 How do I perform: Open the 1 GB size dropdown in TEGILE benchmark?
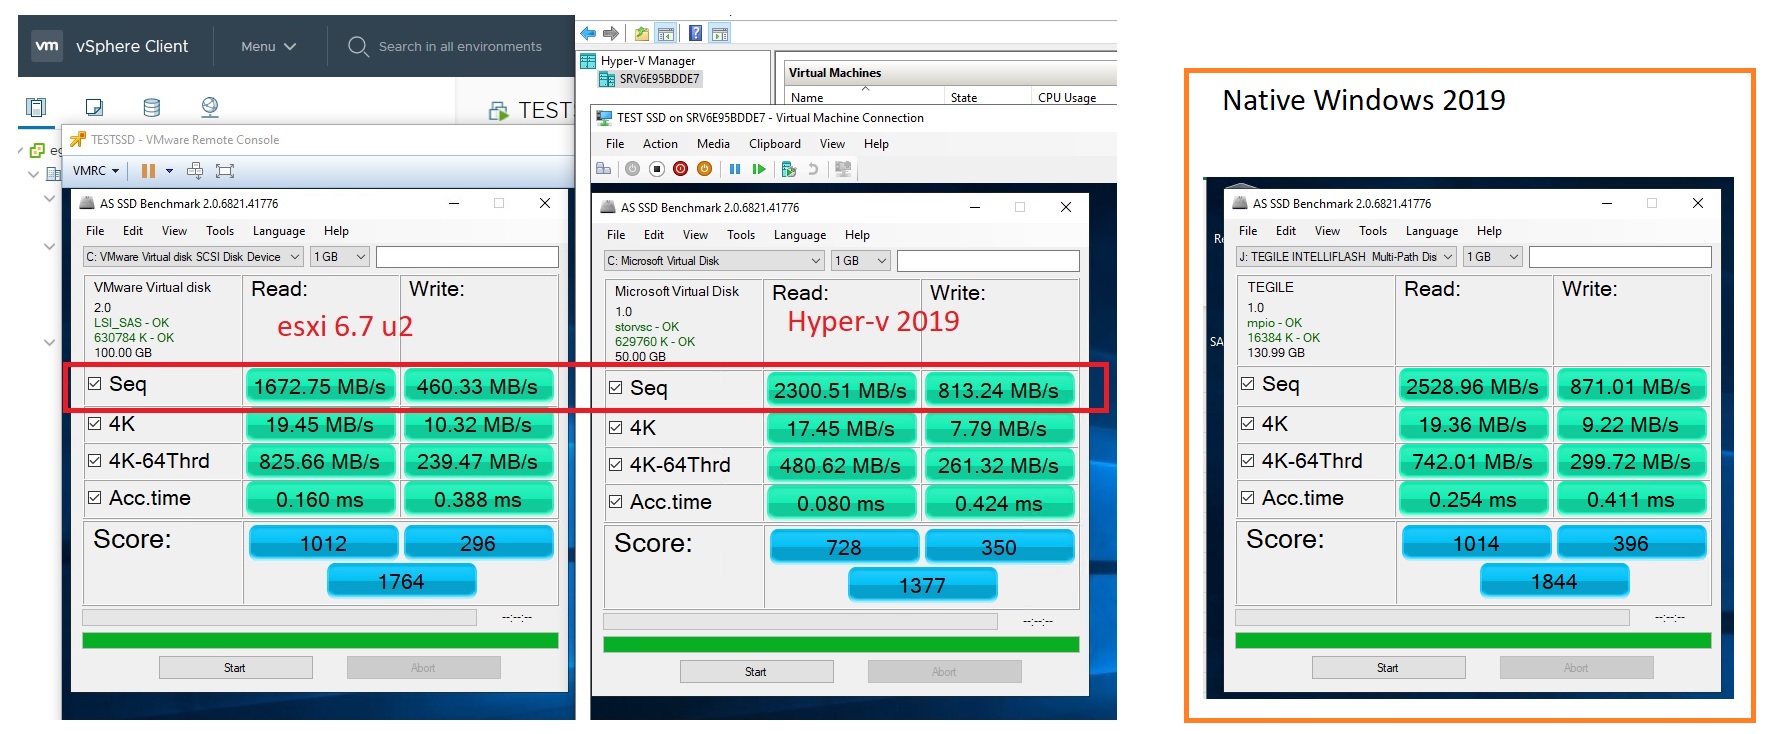(x=1493, y=257)
